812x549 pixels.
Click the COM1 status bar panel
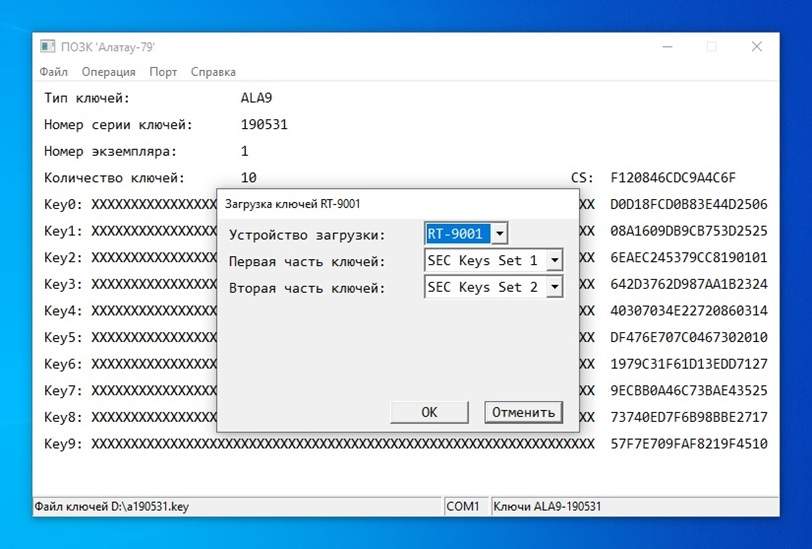[463, 507]
